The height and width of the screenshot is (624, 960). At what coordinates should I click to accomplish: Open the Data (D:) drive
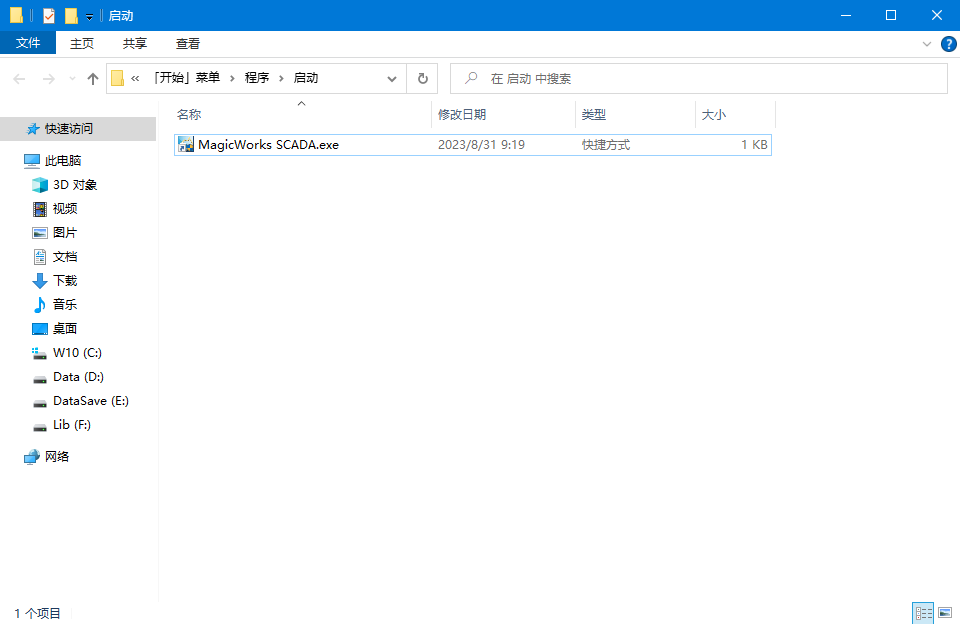(x=78, y=377)
